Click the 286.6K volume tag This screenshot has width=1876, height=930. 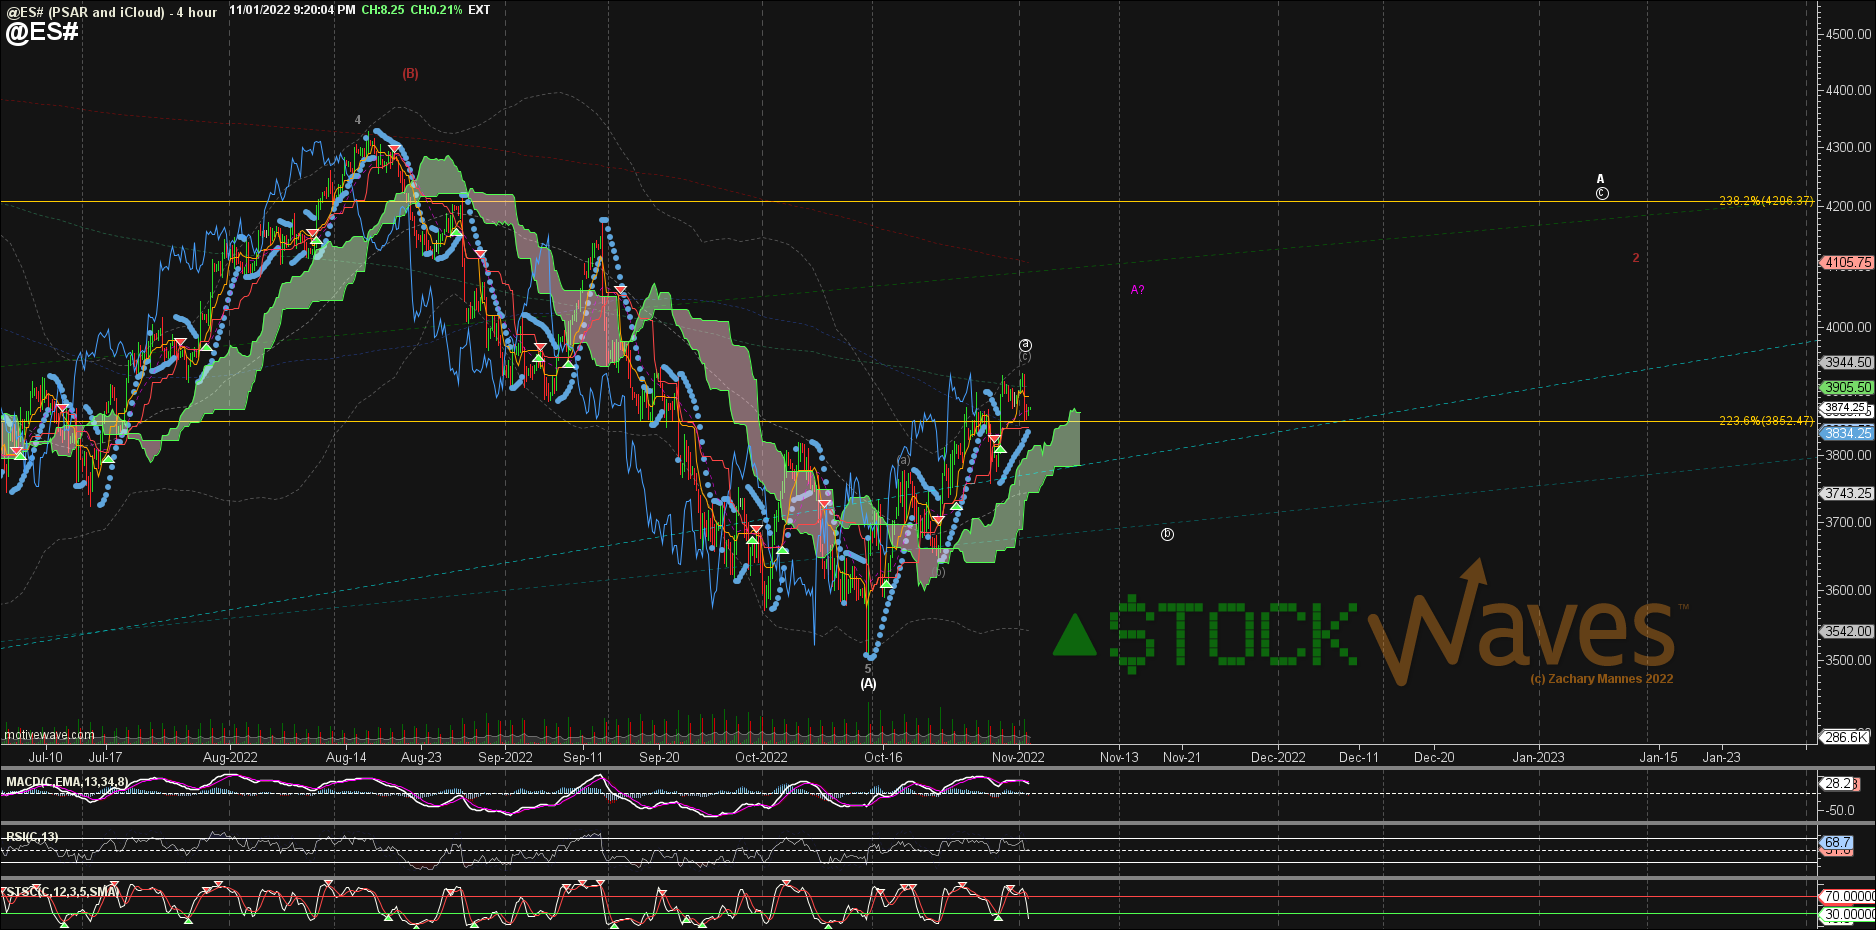point(1845,737)
